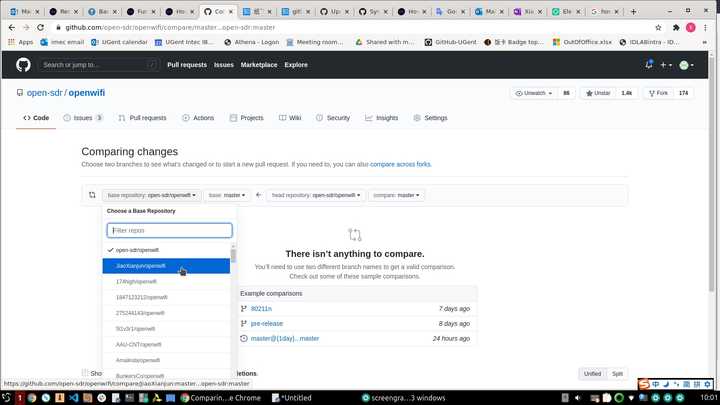Switch to the Wiki tab
The height and width of the screenshot is (405, 720).
pos(290,118)
